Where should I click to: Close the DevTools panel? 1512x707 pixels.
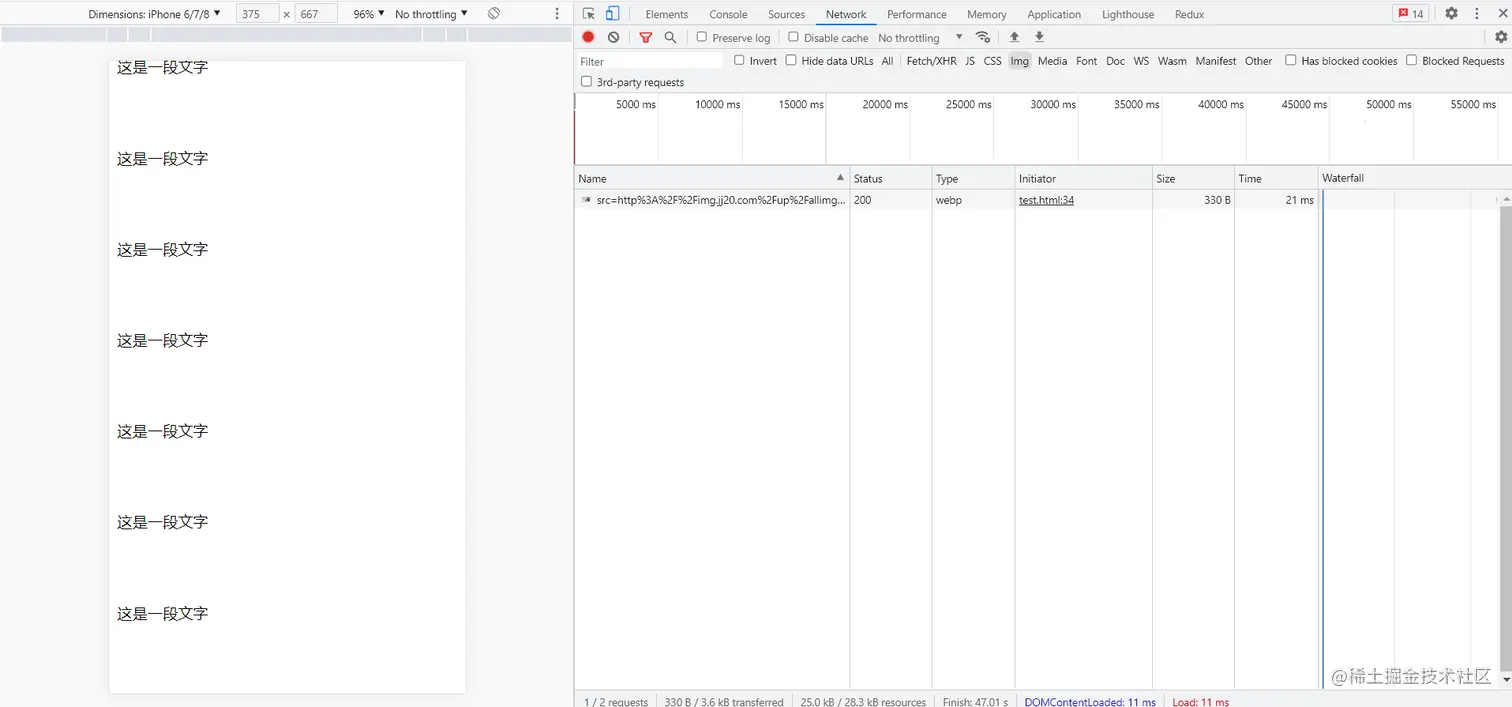pyautogui.click(x=1501, y=14)
